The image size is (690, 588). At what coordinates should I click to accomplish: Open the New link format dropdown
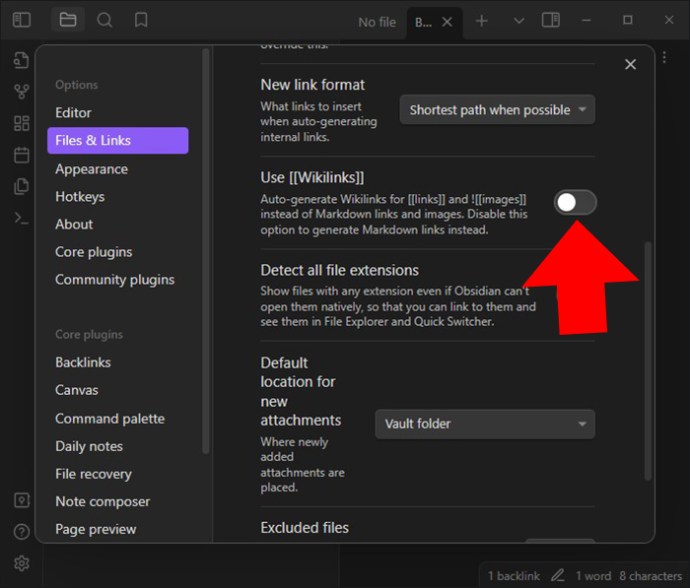(x=497, y=110)
